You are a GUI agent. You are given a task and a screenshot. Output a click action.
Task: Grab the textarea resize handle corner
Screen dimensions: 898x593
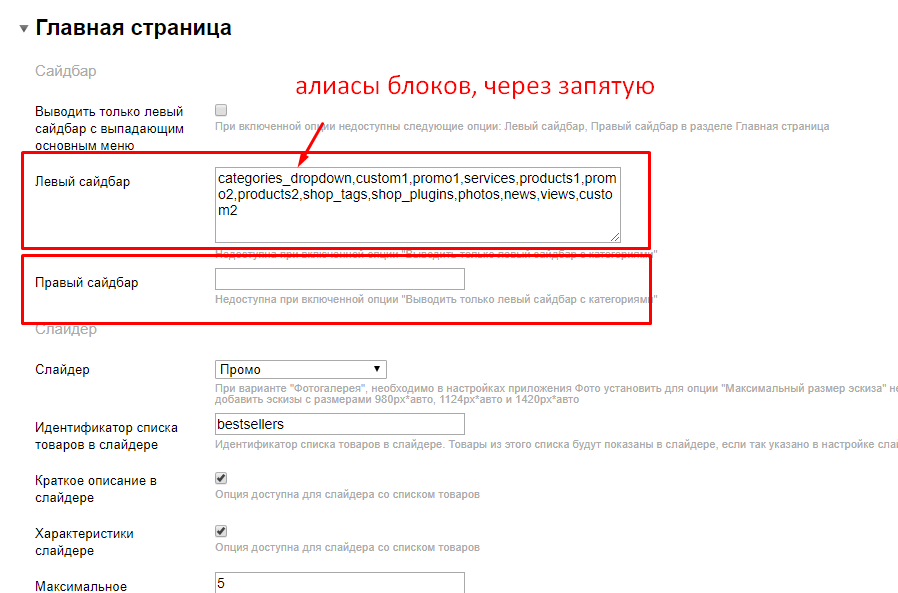point(615,237)
